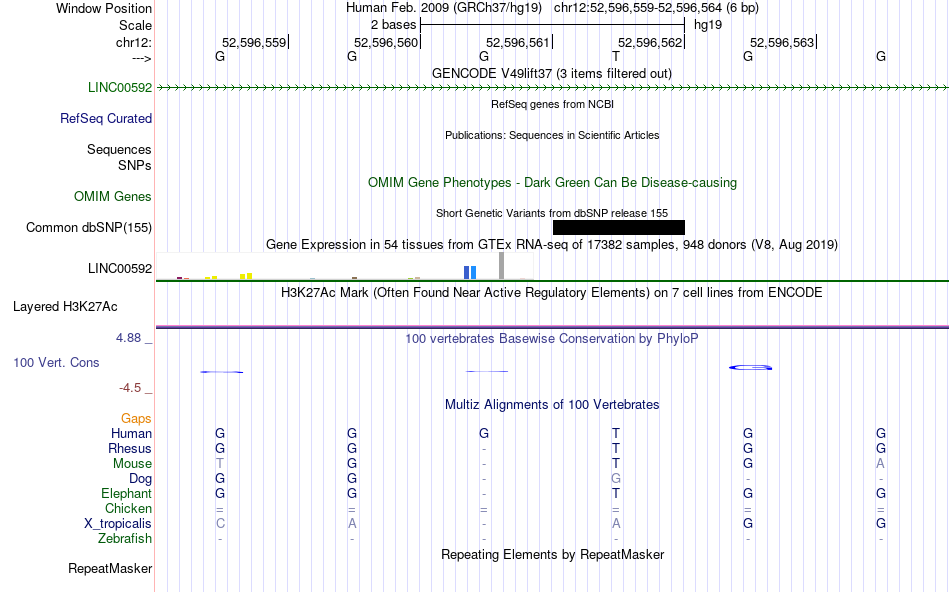Click the RefSeq Curated track label
This screenshot has height=592, width=950.
point(106,118)
